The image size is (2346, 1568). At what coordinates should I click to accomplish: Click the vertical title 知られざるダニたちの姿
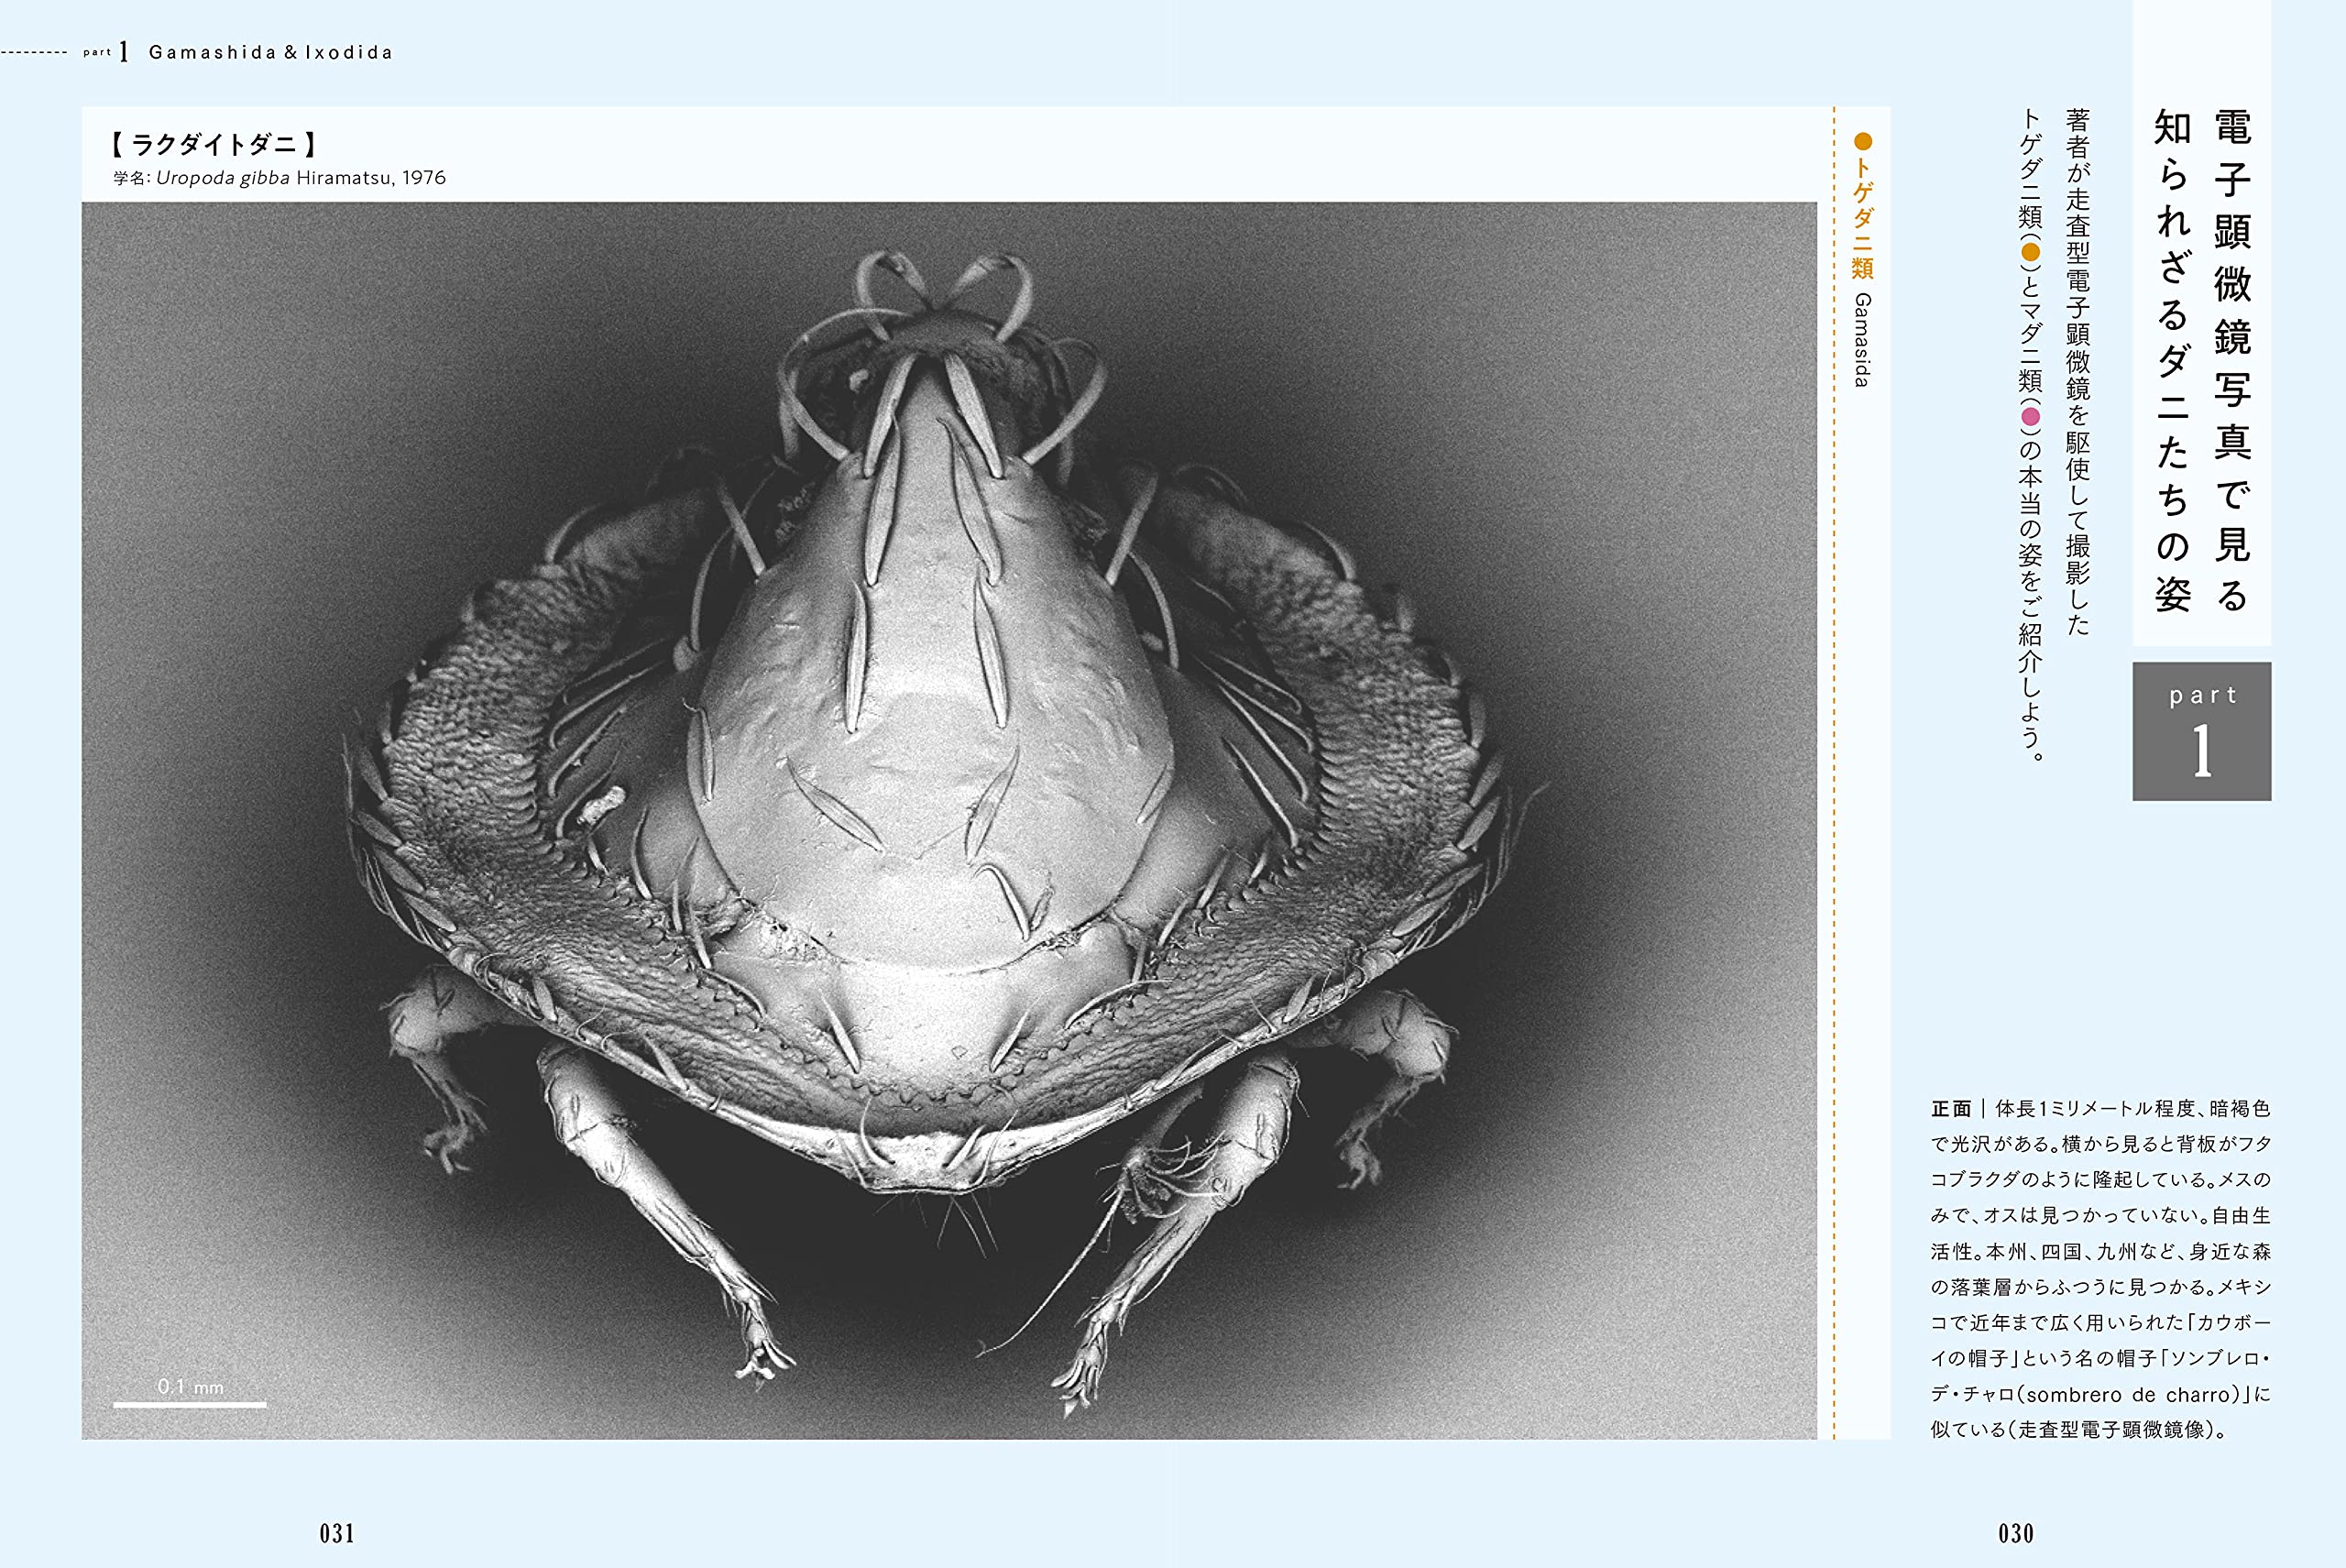[2172, 360]
